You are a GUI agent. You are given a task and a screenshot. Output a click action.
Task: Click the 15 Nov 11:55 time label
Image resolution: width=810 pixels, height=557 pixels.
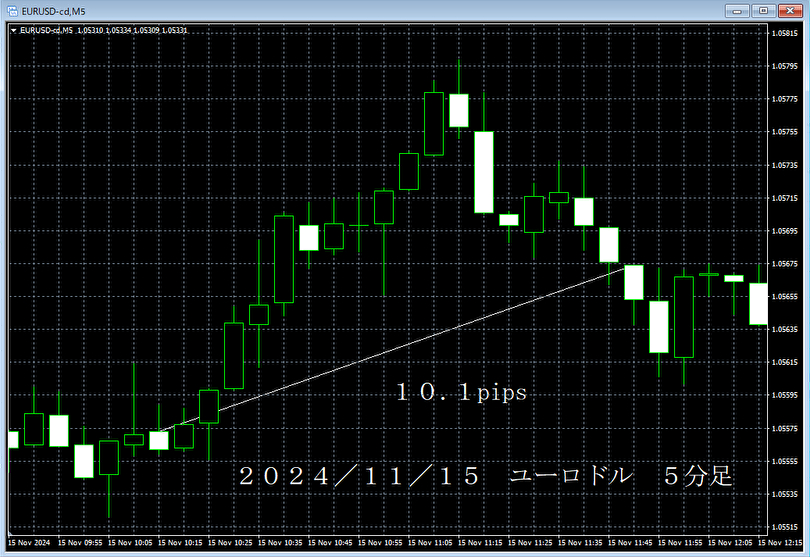coord(680,543)
